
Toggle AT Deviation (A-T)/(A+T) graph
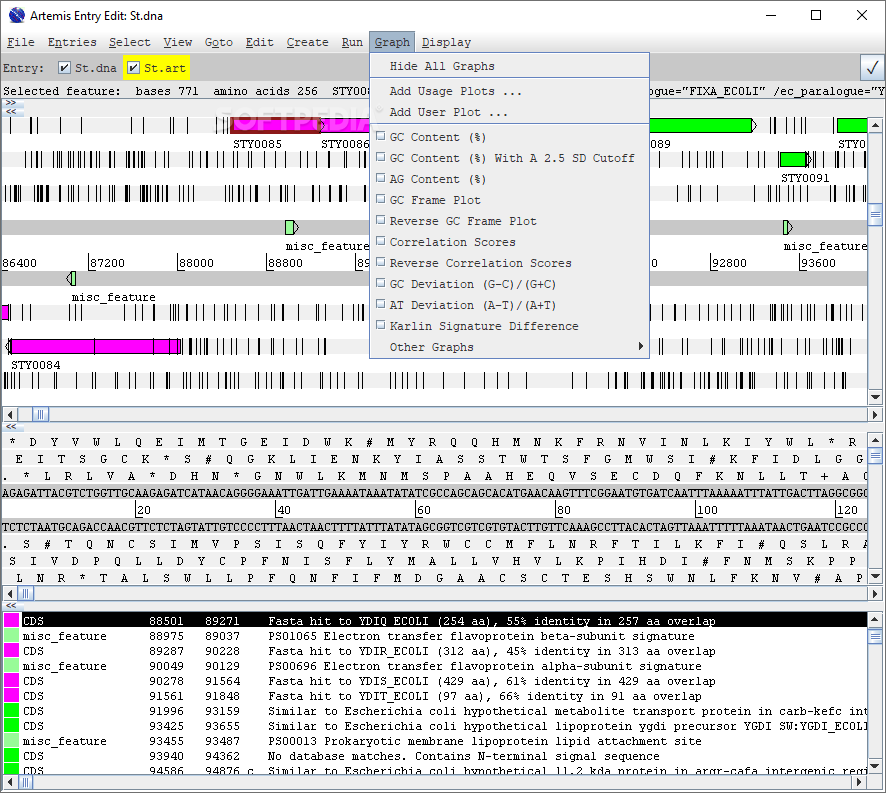tap(381, 304)
